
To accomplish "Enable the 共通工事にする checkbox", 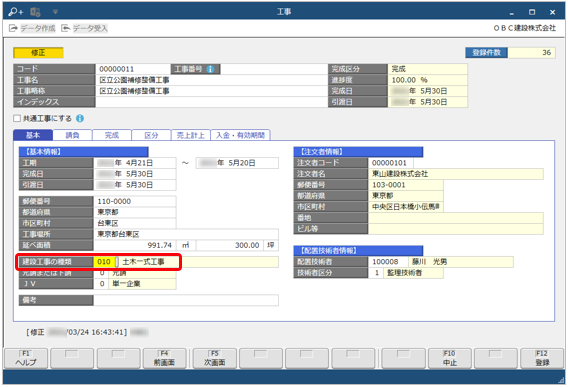I will point(17,118).
